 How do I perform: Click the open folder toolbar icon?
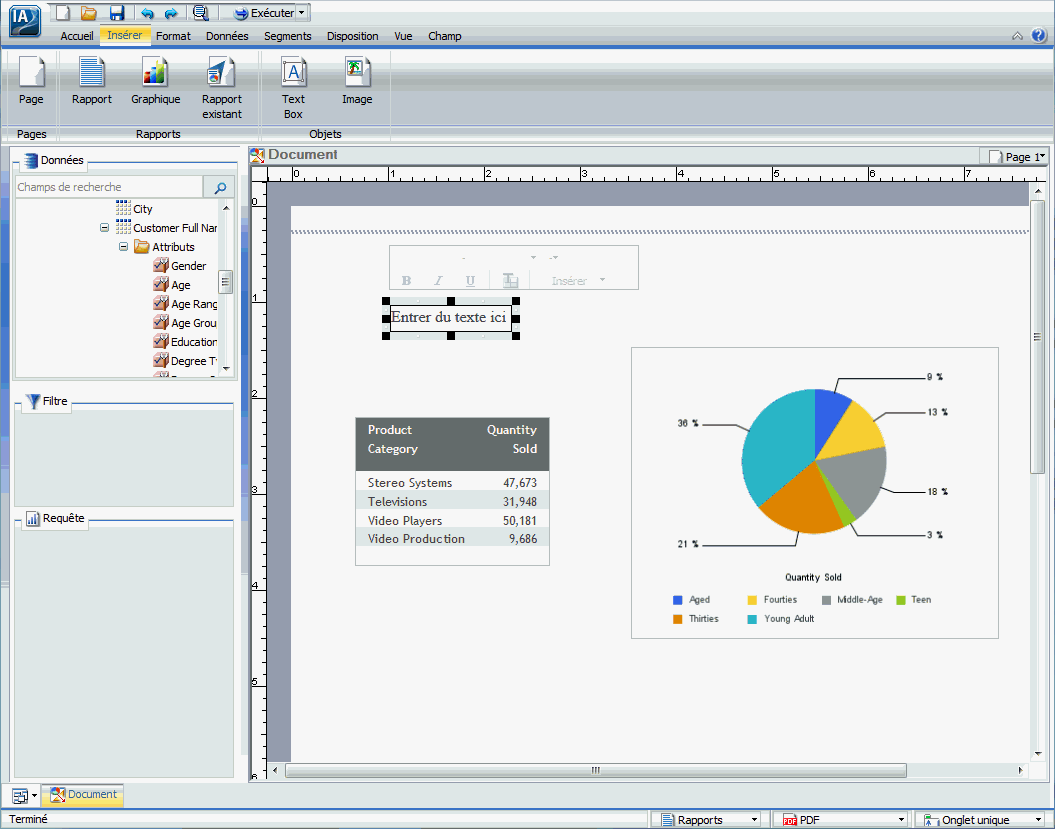(x=89, y=13)
